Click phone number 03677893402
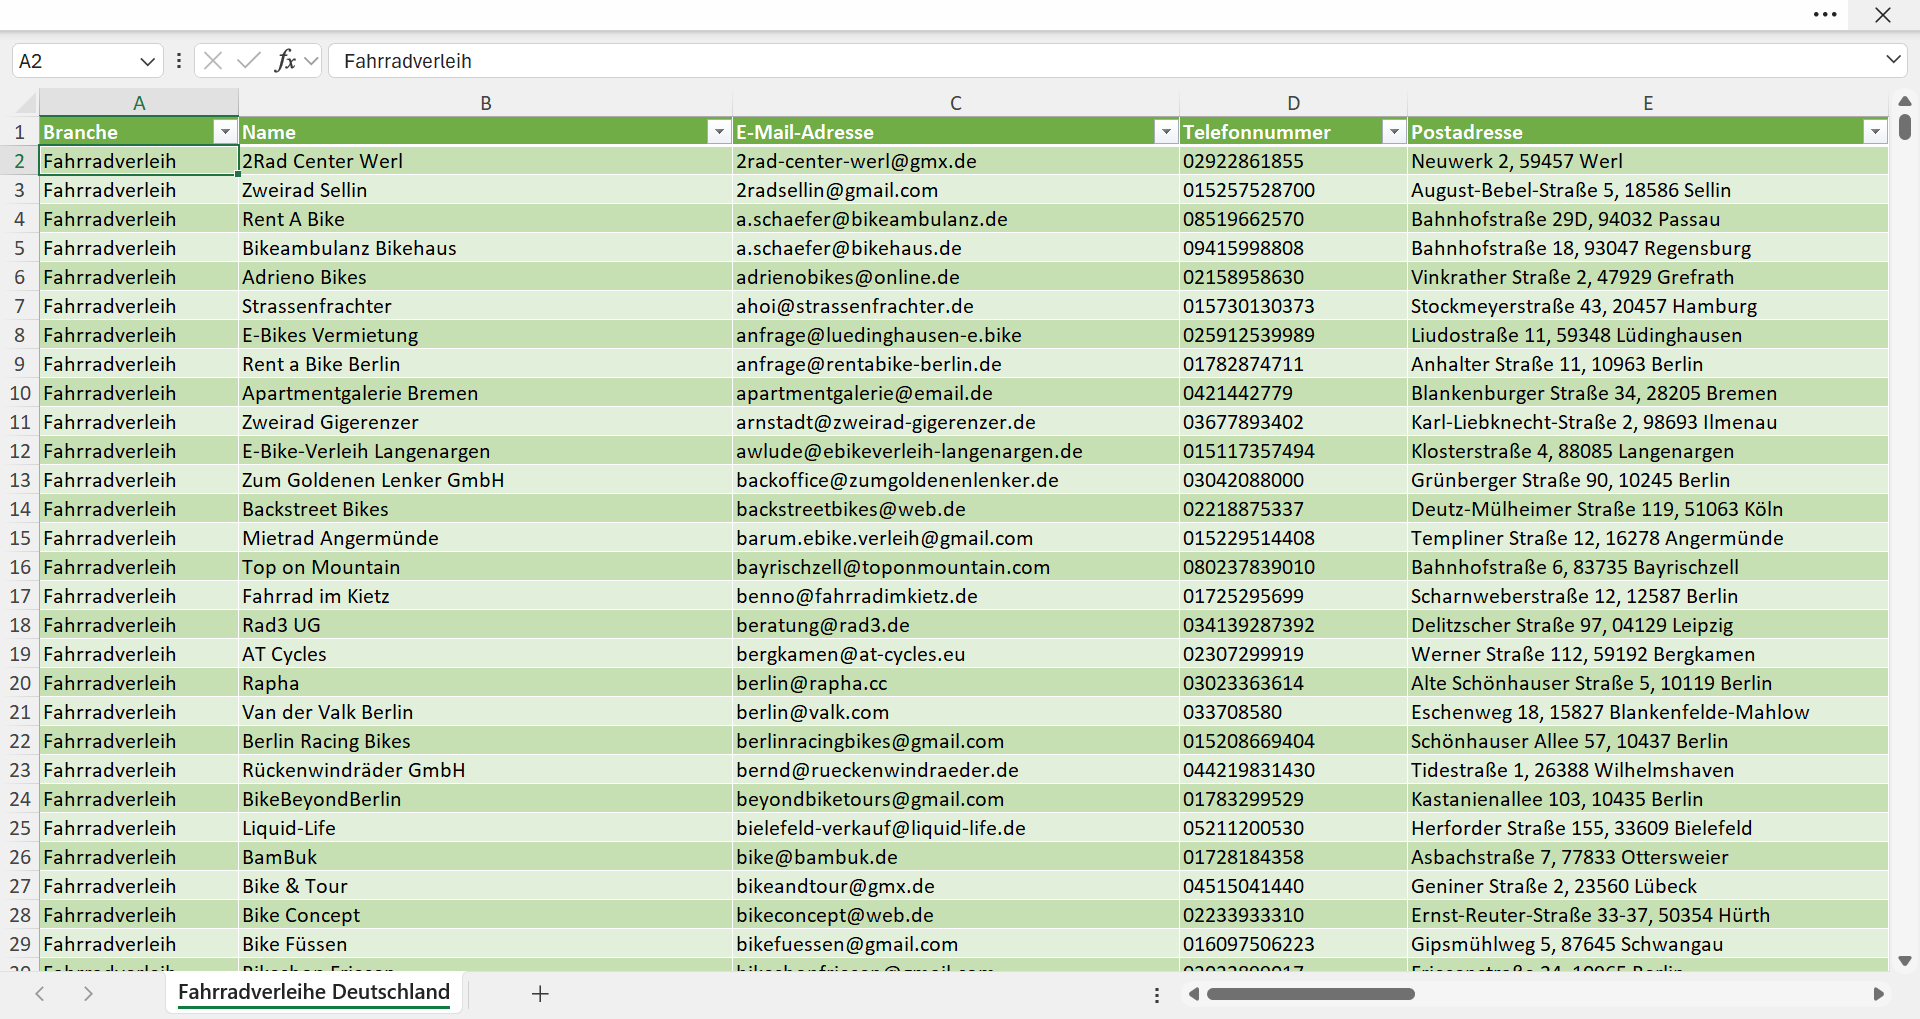Image resolution: width=1920 pixels, height=1019 pixels. tap(1294, 422)
